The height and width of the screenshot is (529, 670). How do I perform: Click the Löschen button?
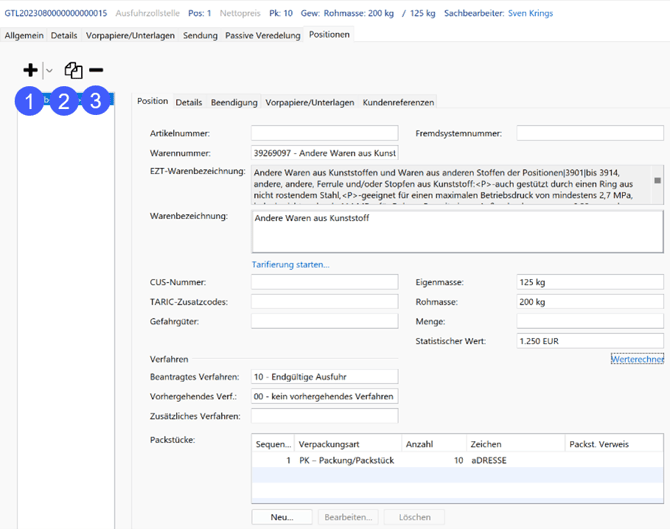pos(414,517)
